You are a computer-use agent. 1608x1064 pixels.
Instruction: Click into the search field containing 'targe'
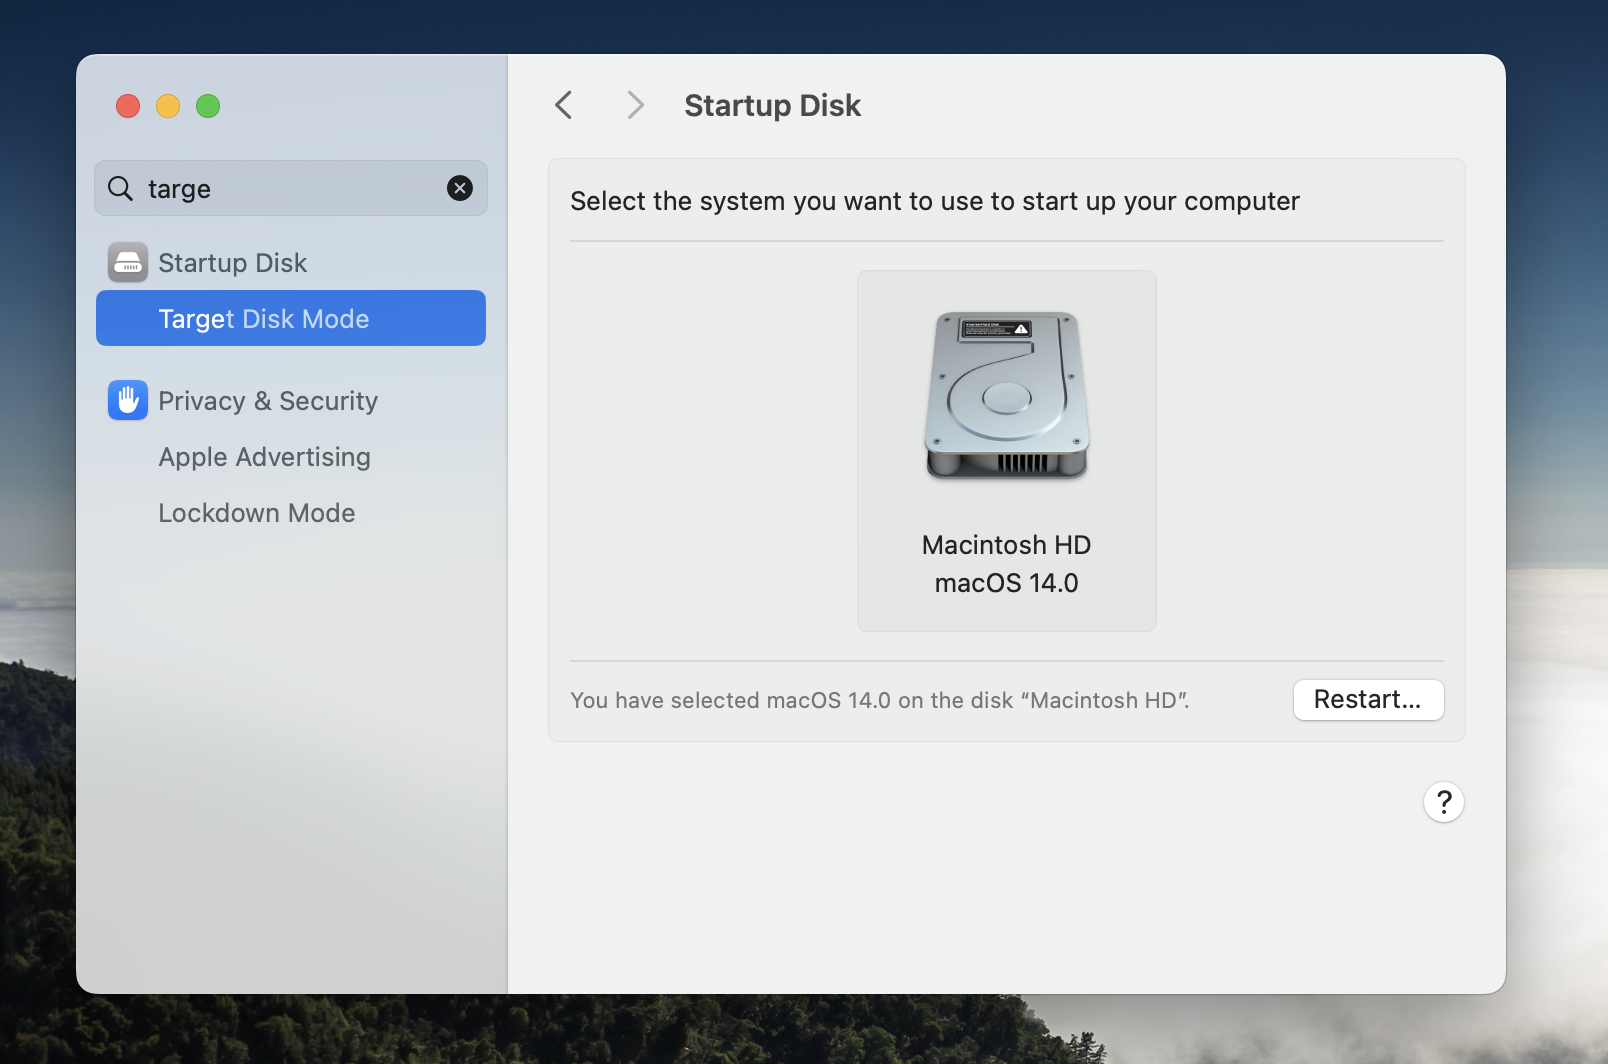291,188
